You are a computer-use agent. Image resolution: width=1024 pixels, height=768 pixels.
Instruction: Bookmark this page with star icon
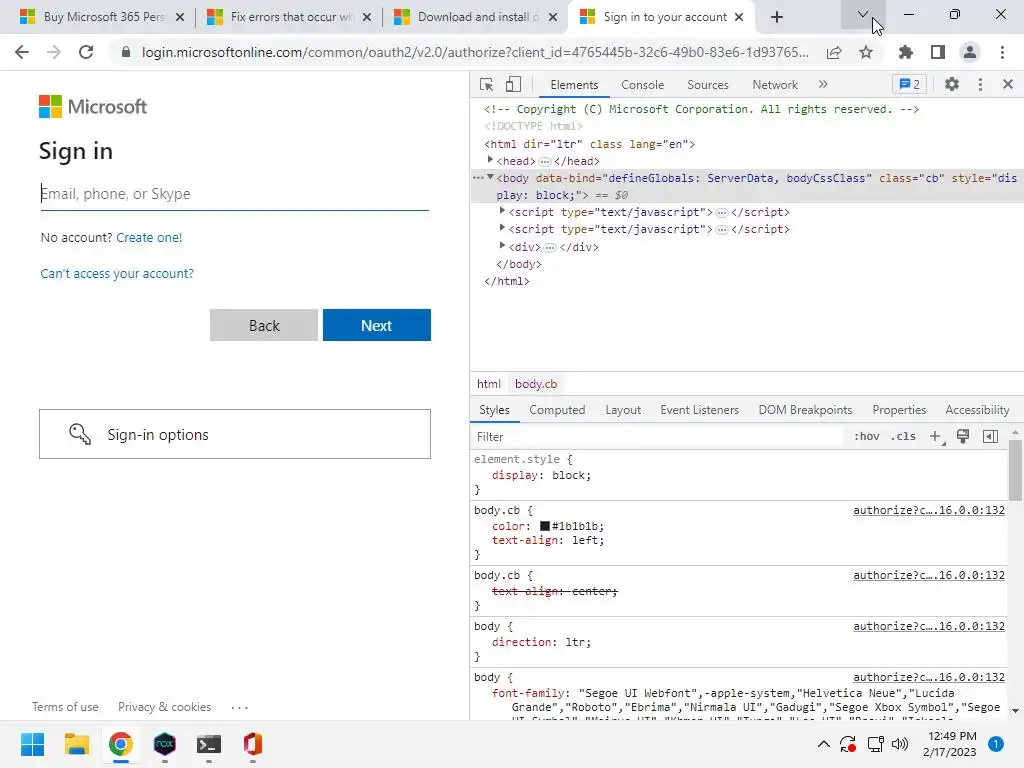pos(866,52)
